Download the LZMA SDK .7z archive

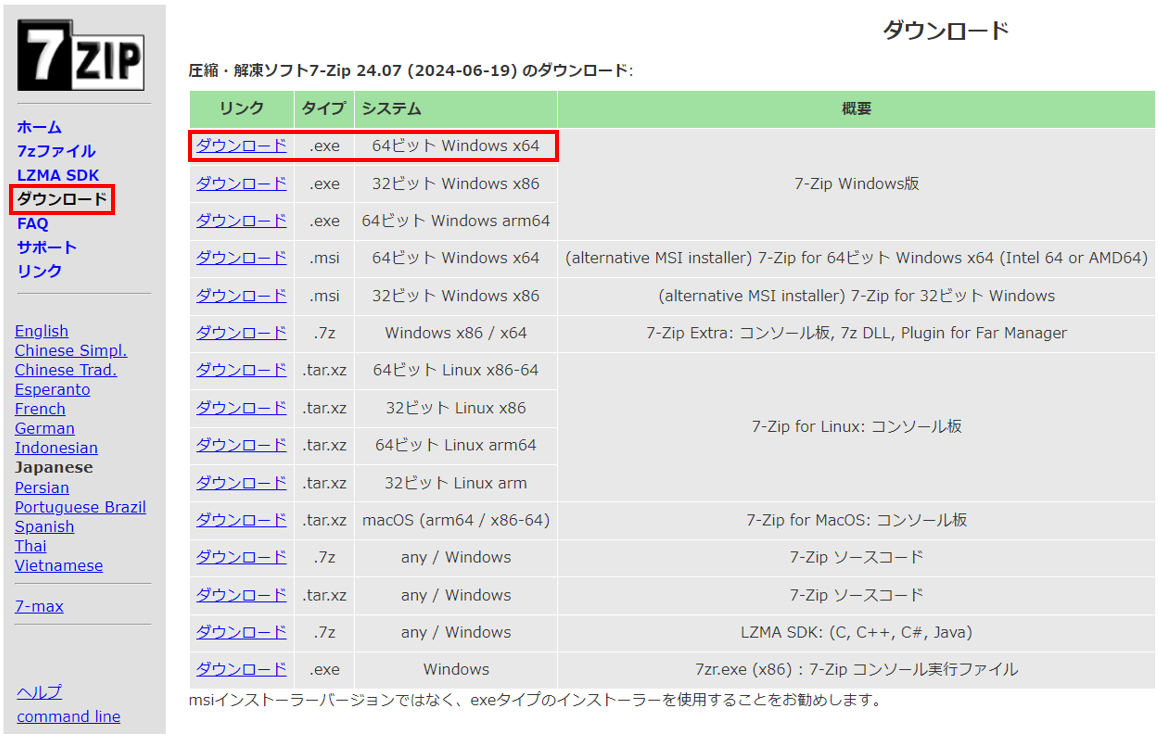tap(241, 632)
